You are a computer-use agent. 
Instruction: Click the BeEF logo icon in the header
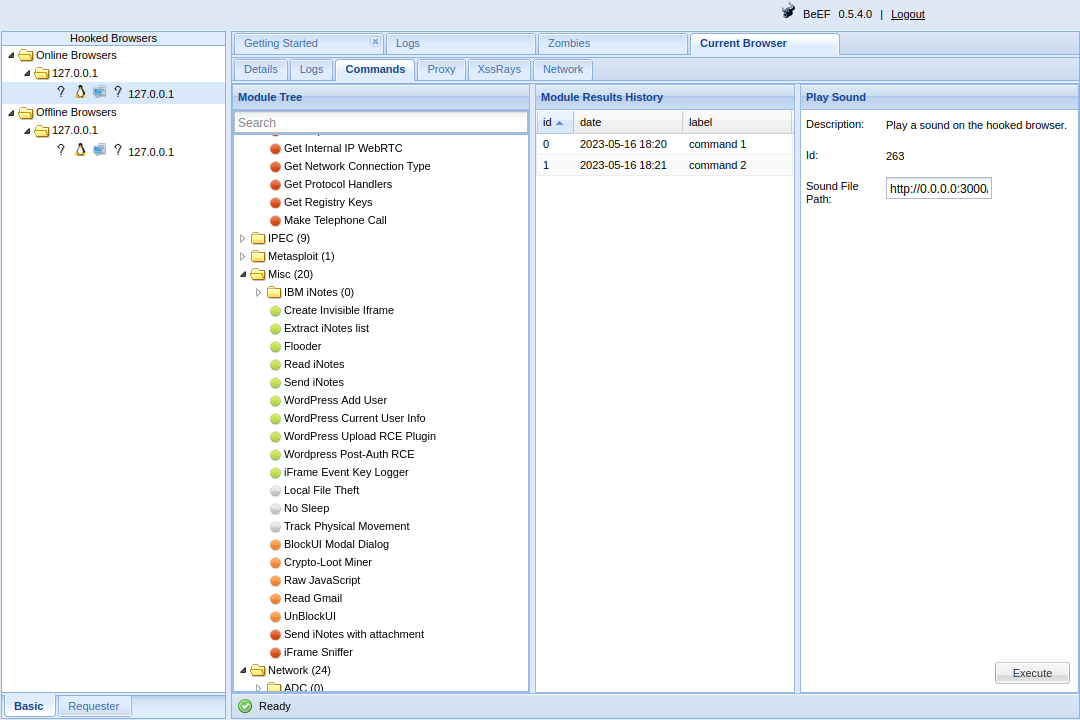coord(788,12)
